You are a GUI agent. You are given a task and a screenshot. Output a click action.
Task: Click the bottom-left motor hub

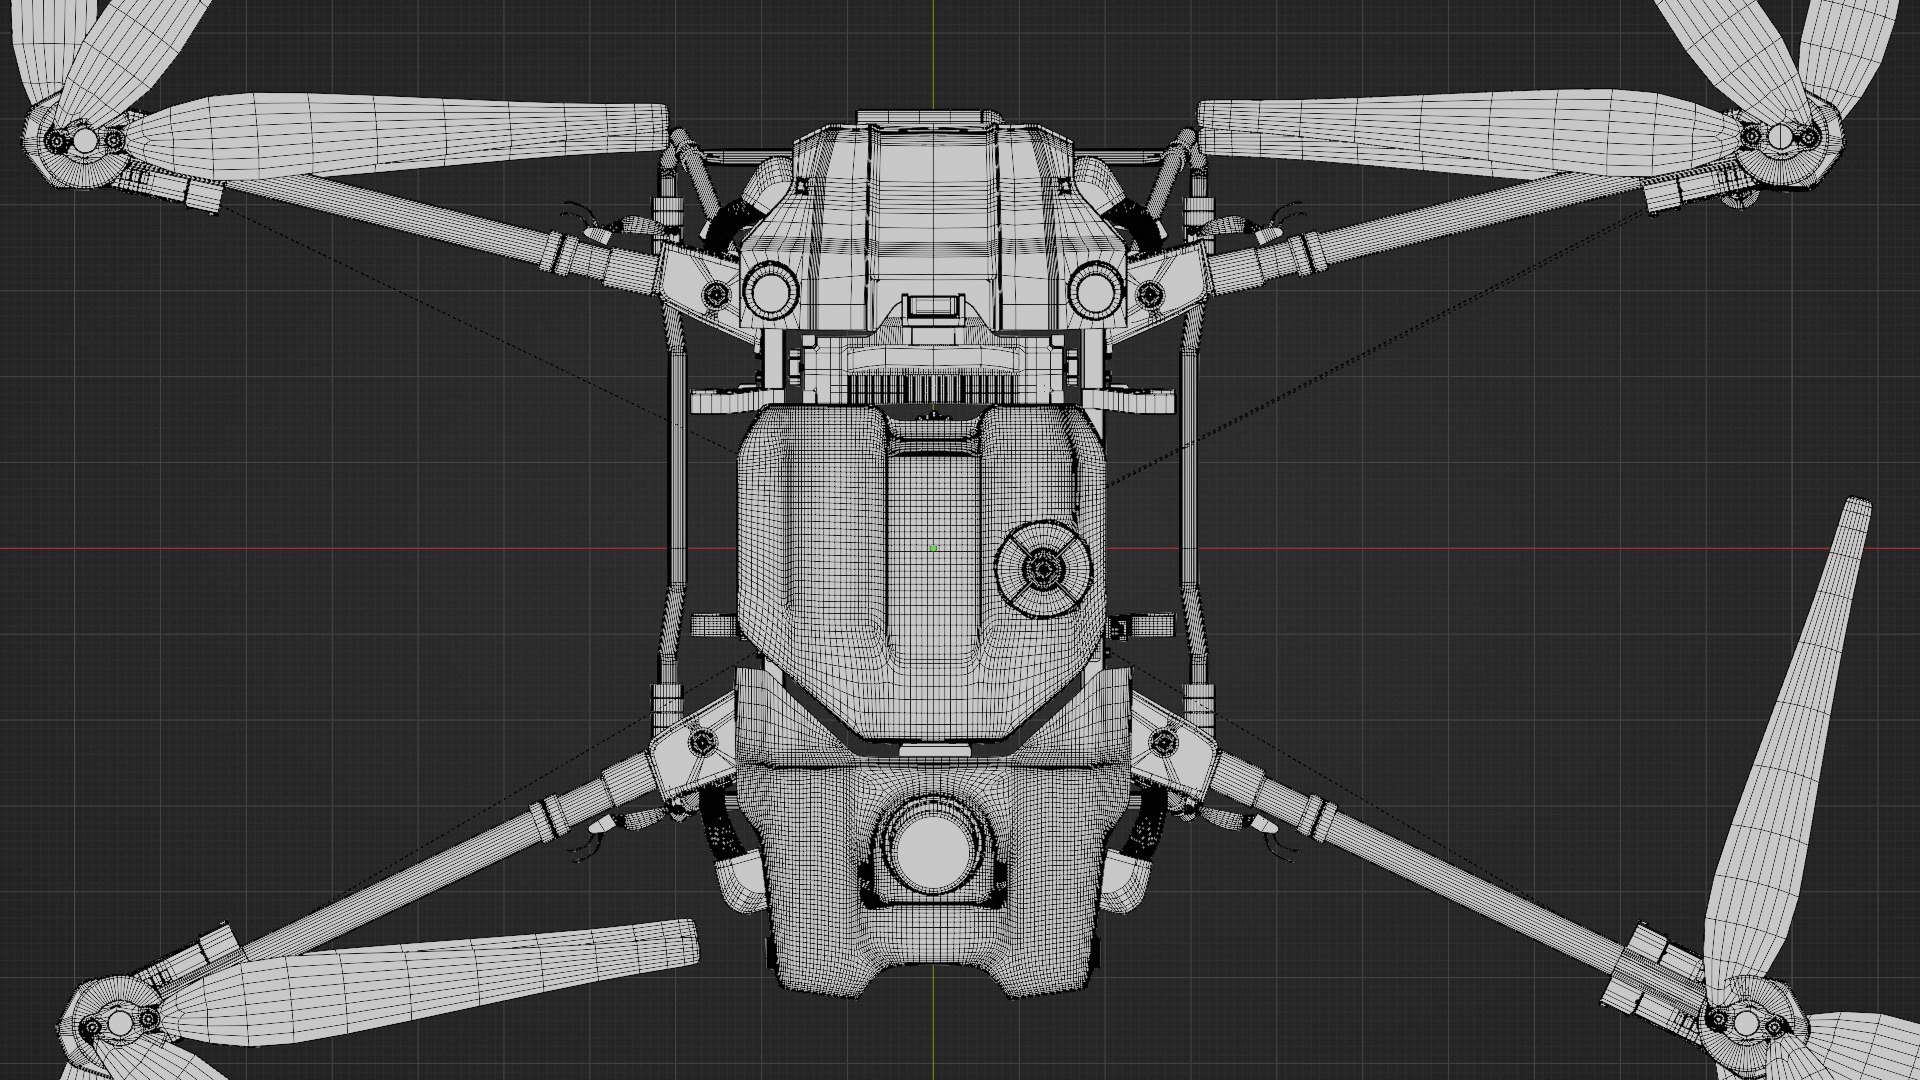click(x=118, y=1023)
